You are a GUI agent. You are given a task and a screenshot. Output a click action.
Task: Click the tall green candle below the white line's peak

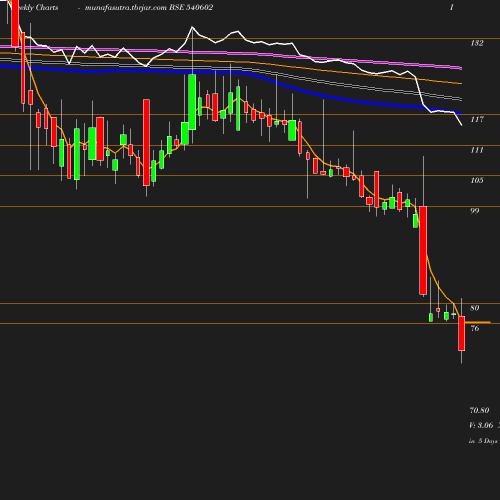tap(192, 102)
